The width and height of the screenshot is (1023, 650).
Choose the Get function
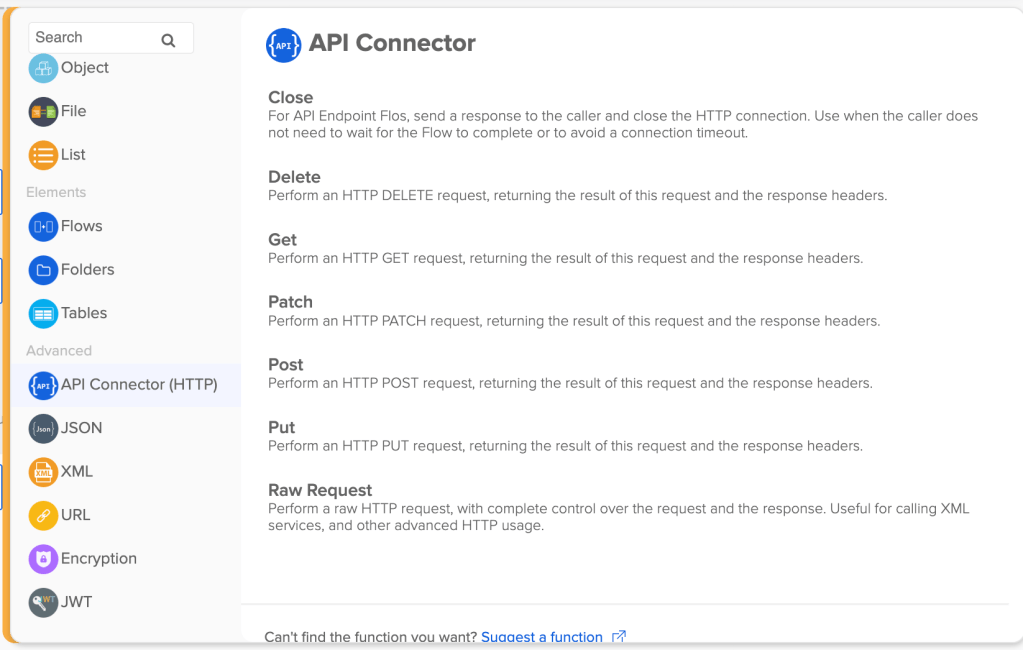point(283,240)
